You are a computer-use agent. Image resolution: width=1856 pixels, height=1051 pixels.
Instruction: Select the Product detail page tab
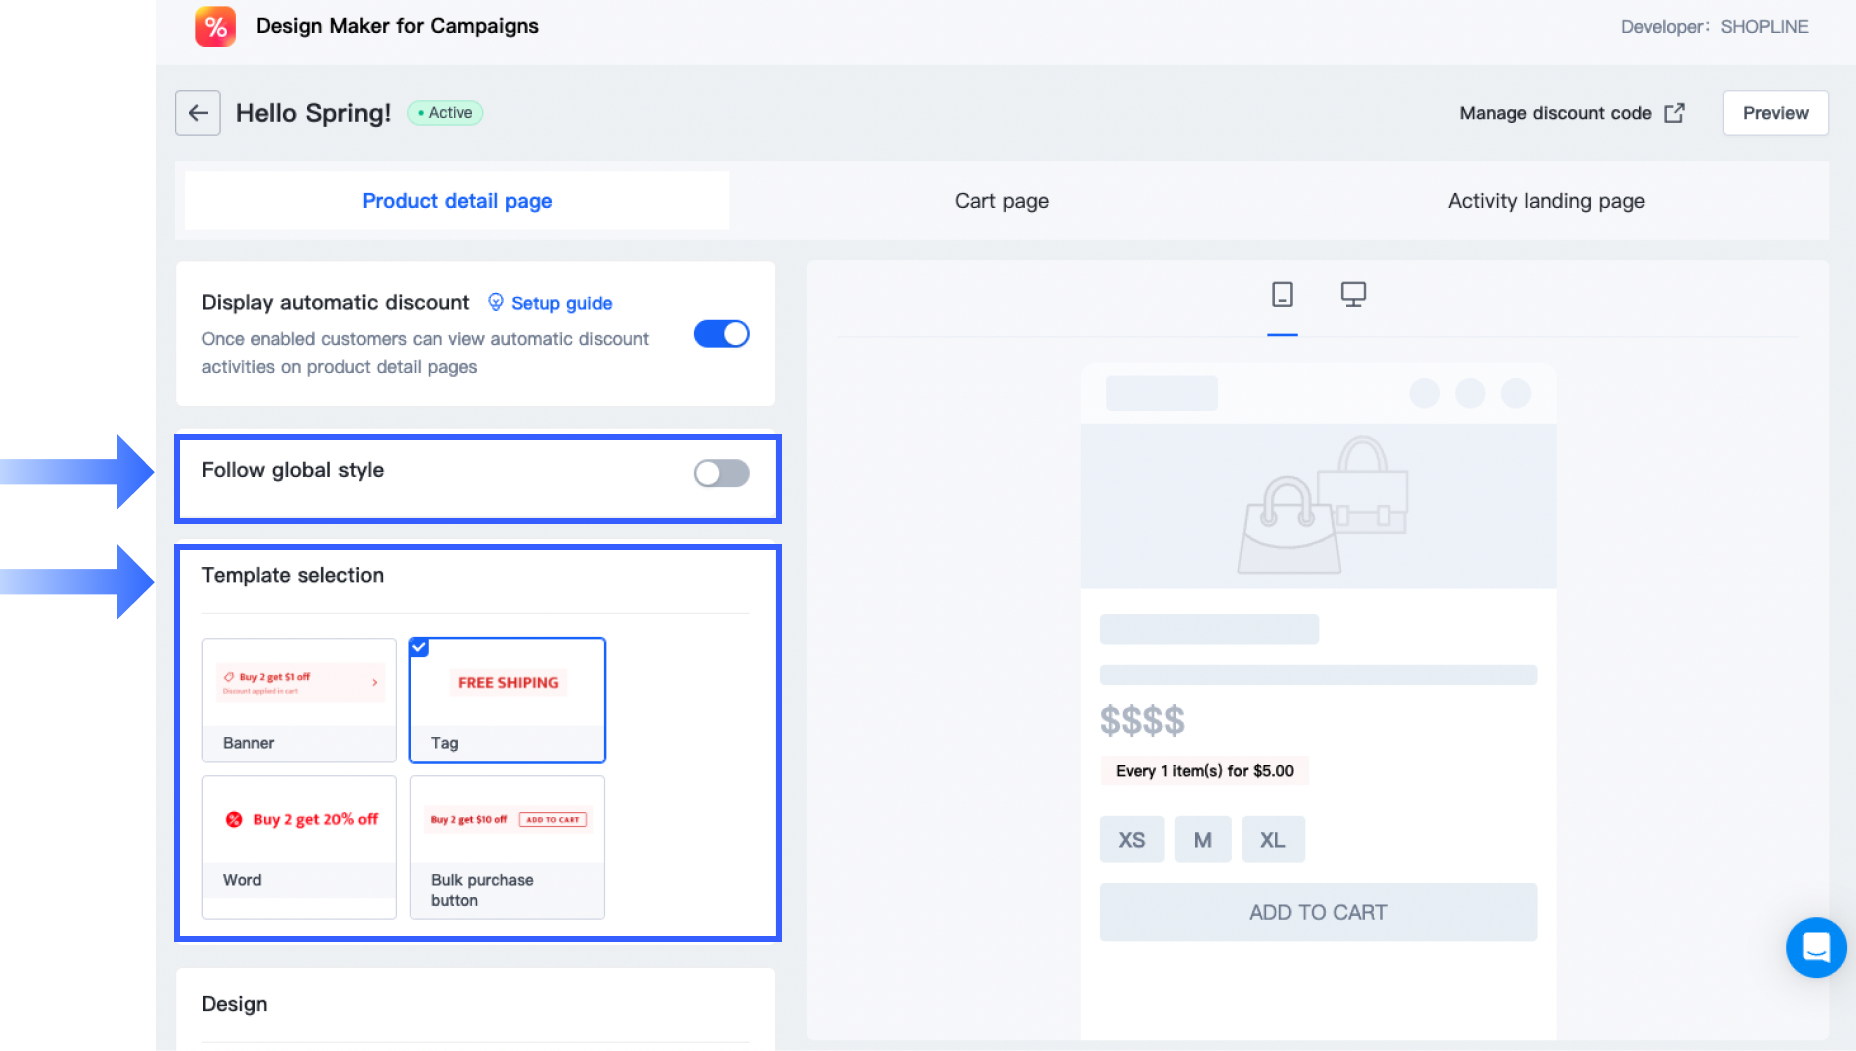[457, 201]
